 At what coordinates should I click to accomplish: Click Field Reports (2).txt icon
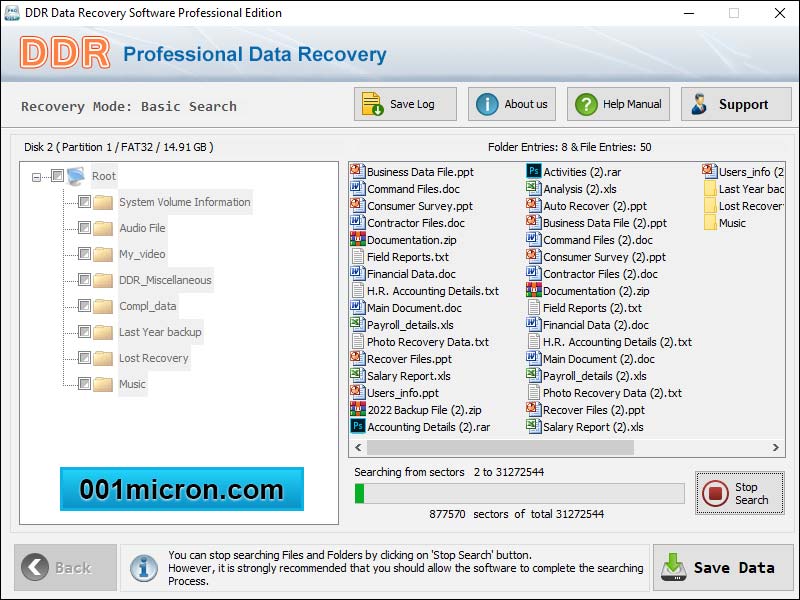(534, 307)
